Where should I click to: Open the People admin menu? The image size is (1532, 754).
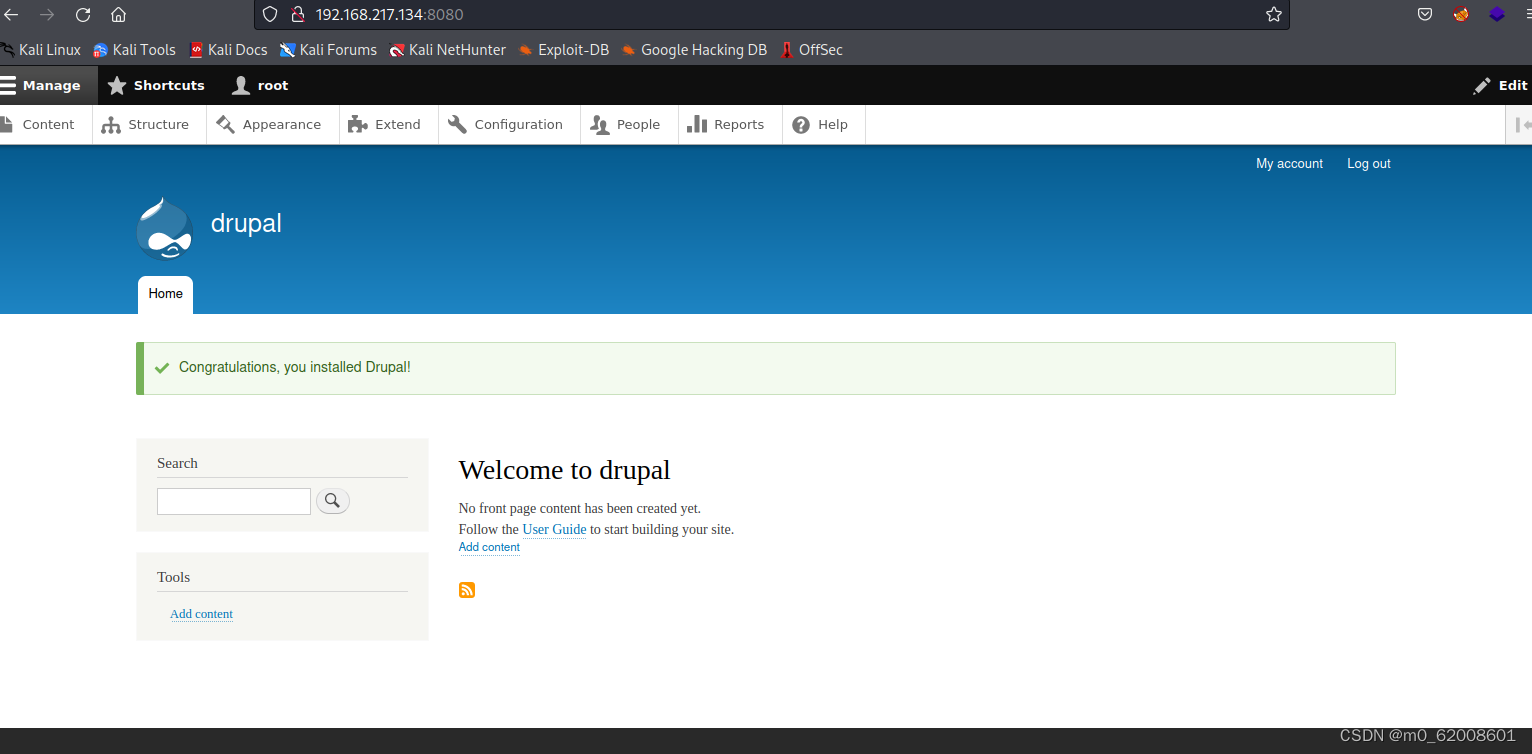coord(628,125)
